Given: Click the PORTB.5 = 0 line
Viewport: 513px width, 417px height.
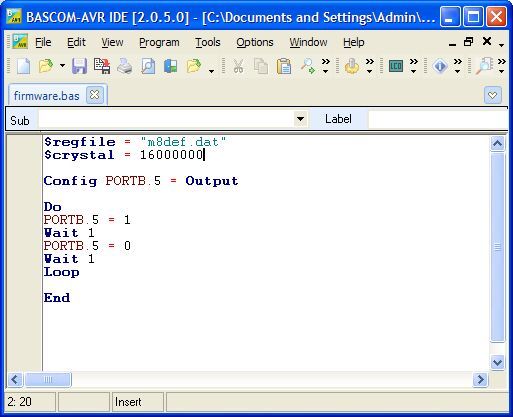Looking at the screenshot, I should [x=87, y=246].
